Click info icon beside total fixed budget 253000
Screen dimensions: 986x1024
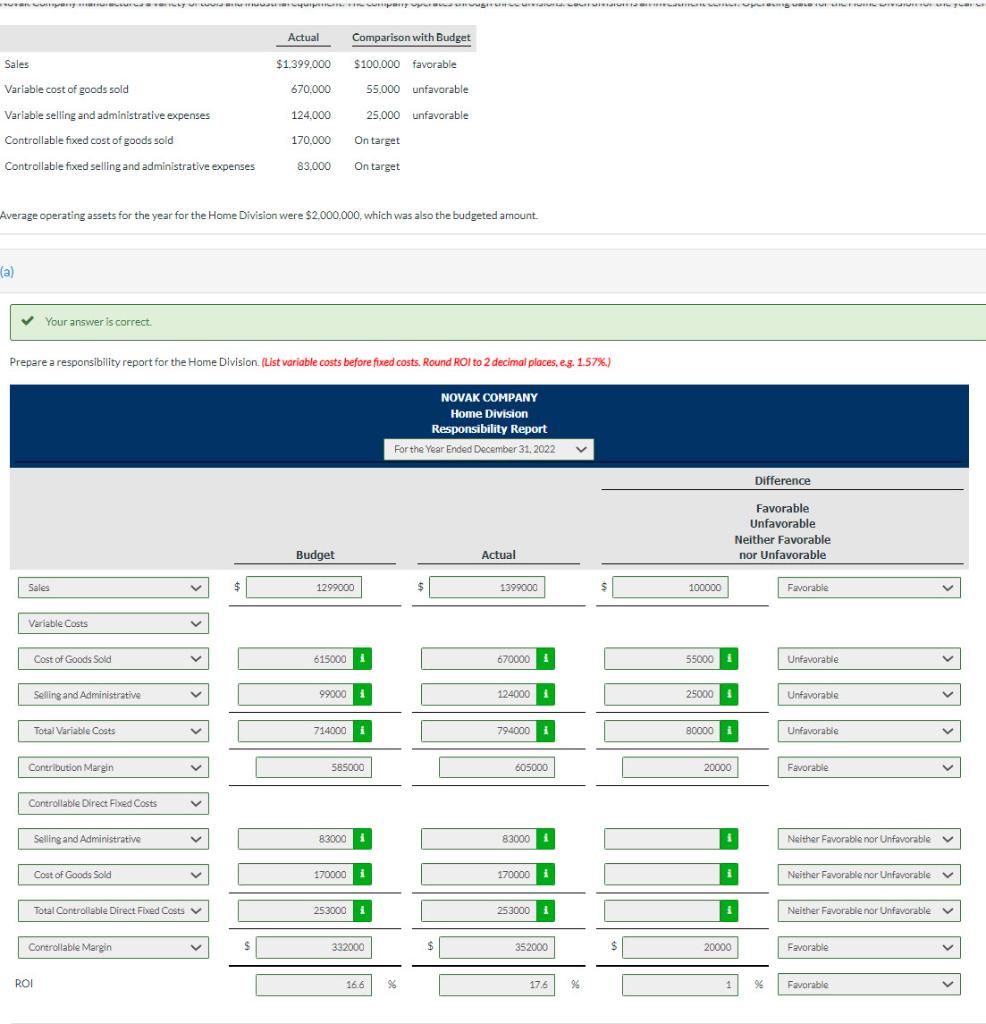point(362,910)
